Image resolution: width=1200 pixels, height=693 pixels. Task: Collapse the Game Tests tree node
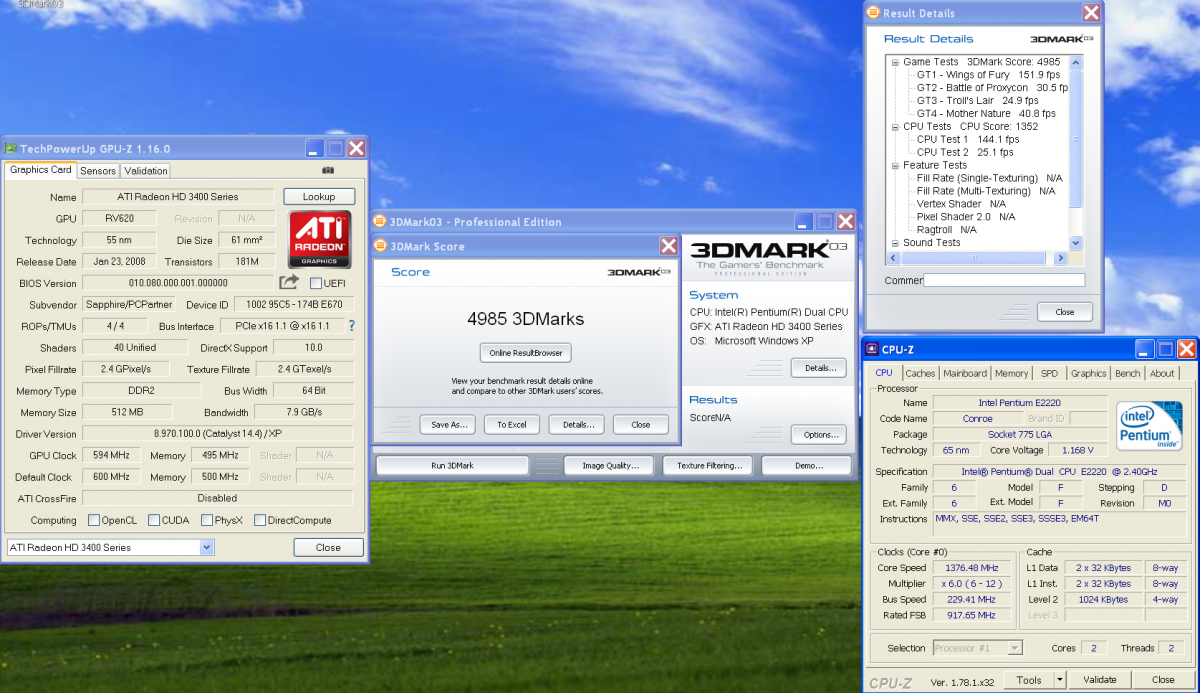tap(895, 62)
